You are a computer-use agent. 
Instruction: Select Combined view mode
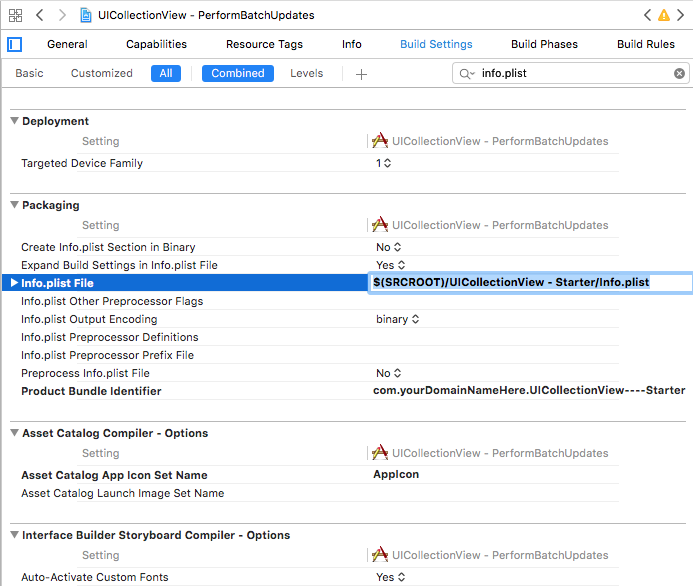[238, 73]
